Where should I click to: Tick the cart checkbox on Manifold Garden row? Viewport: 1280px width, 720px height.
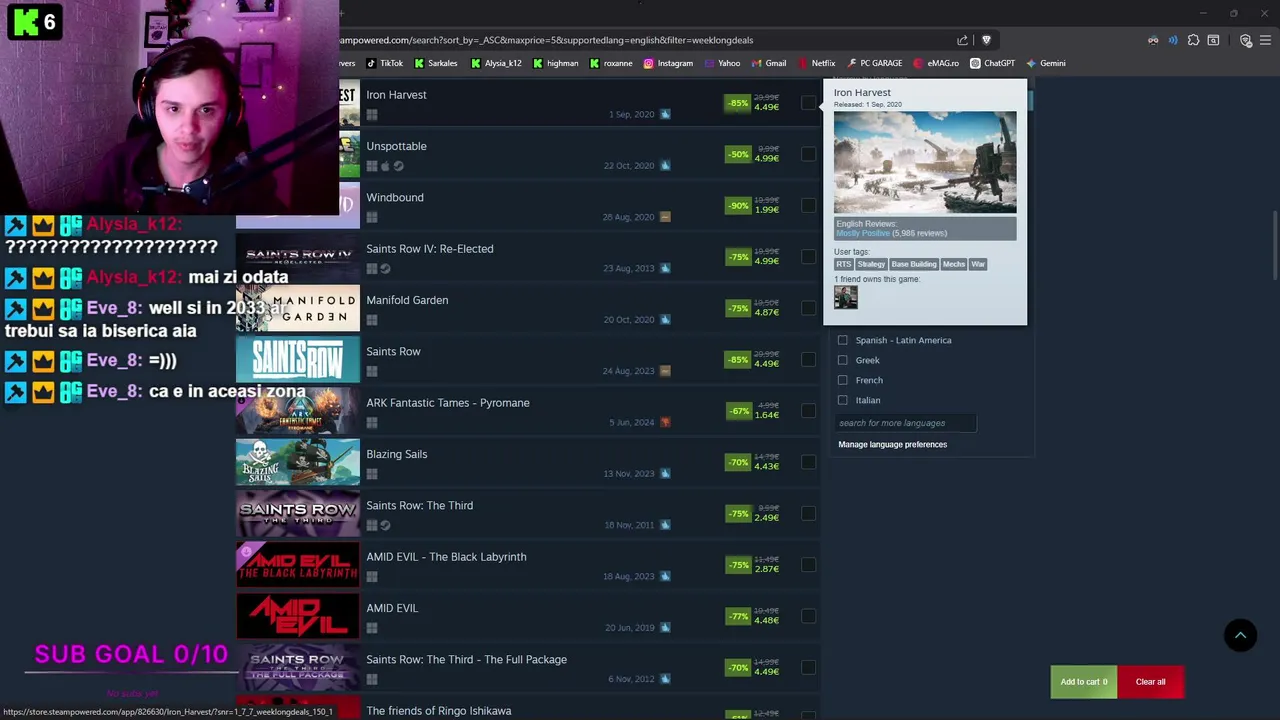[808, 308]
